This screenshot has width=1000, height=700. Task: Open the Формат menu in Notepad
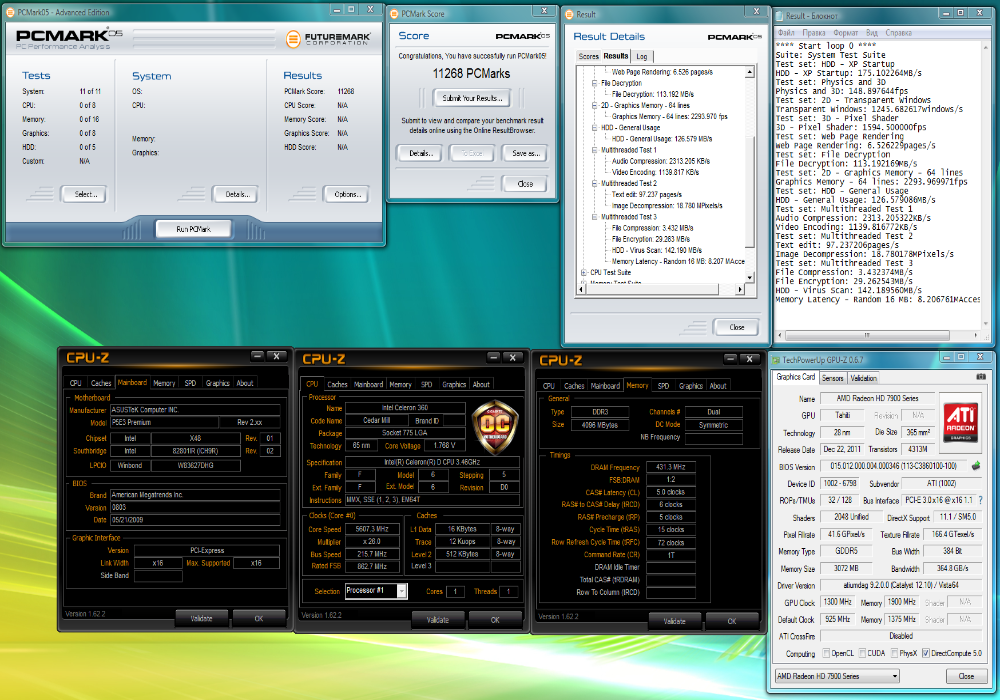[x=845, y=33]
